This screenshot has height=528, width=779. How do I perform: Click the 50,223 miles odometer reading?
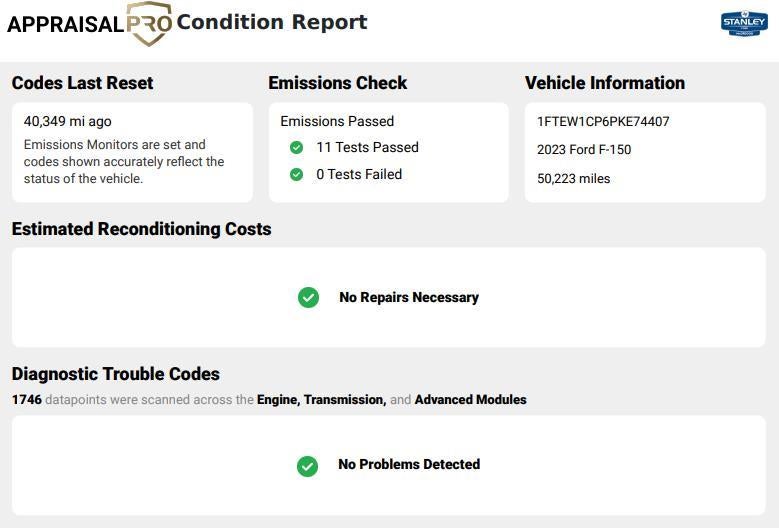(573, 179)
